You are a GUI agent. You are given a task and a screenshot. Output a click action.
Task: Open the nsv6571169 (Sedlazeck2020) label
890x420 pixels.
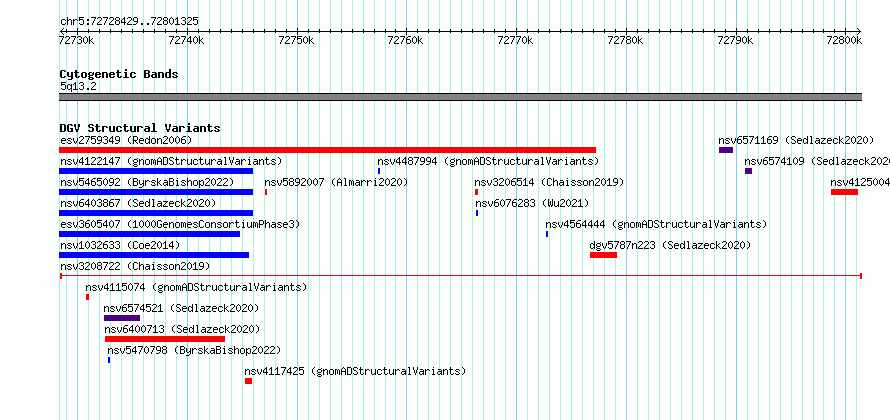click(796, 140)
